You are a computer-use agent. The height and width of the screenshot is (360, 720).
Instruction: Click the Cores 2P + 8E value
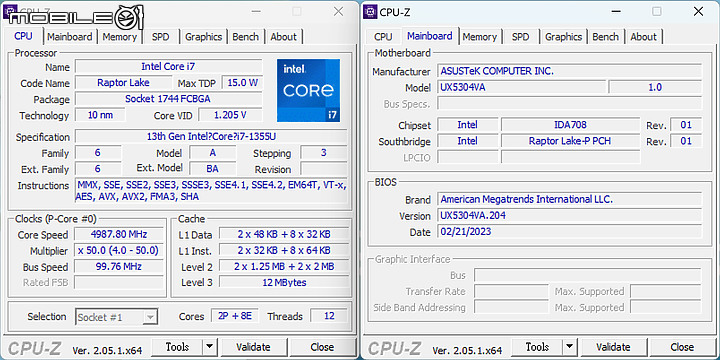(x=235, y=316)
